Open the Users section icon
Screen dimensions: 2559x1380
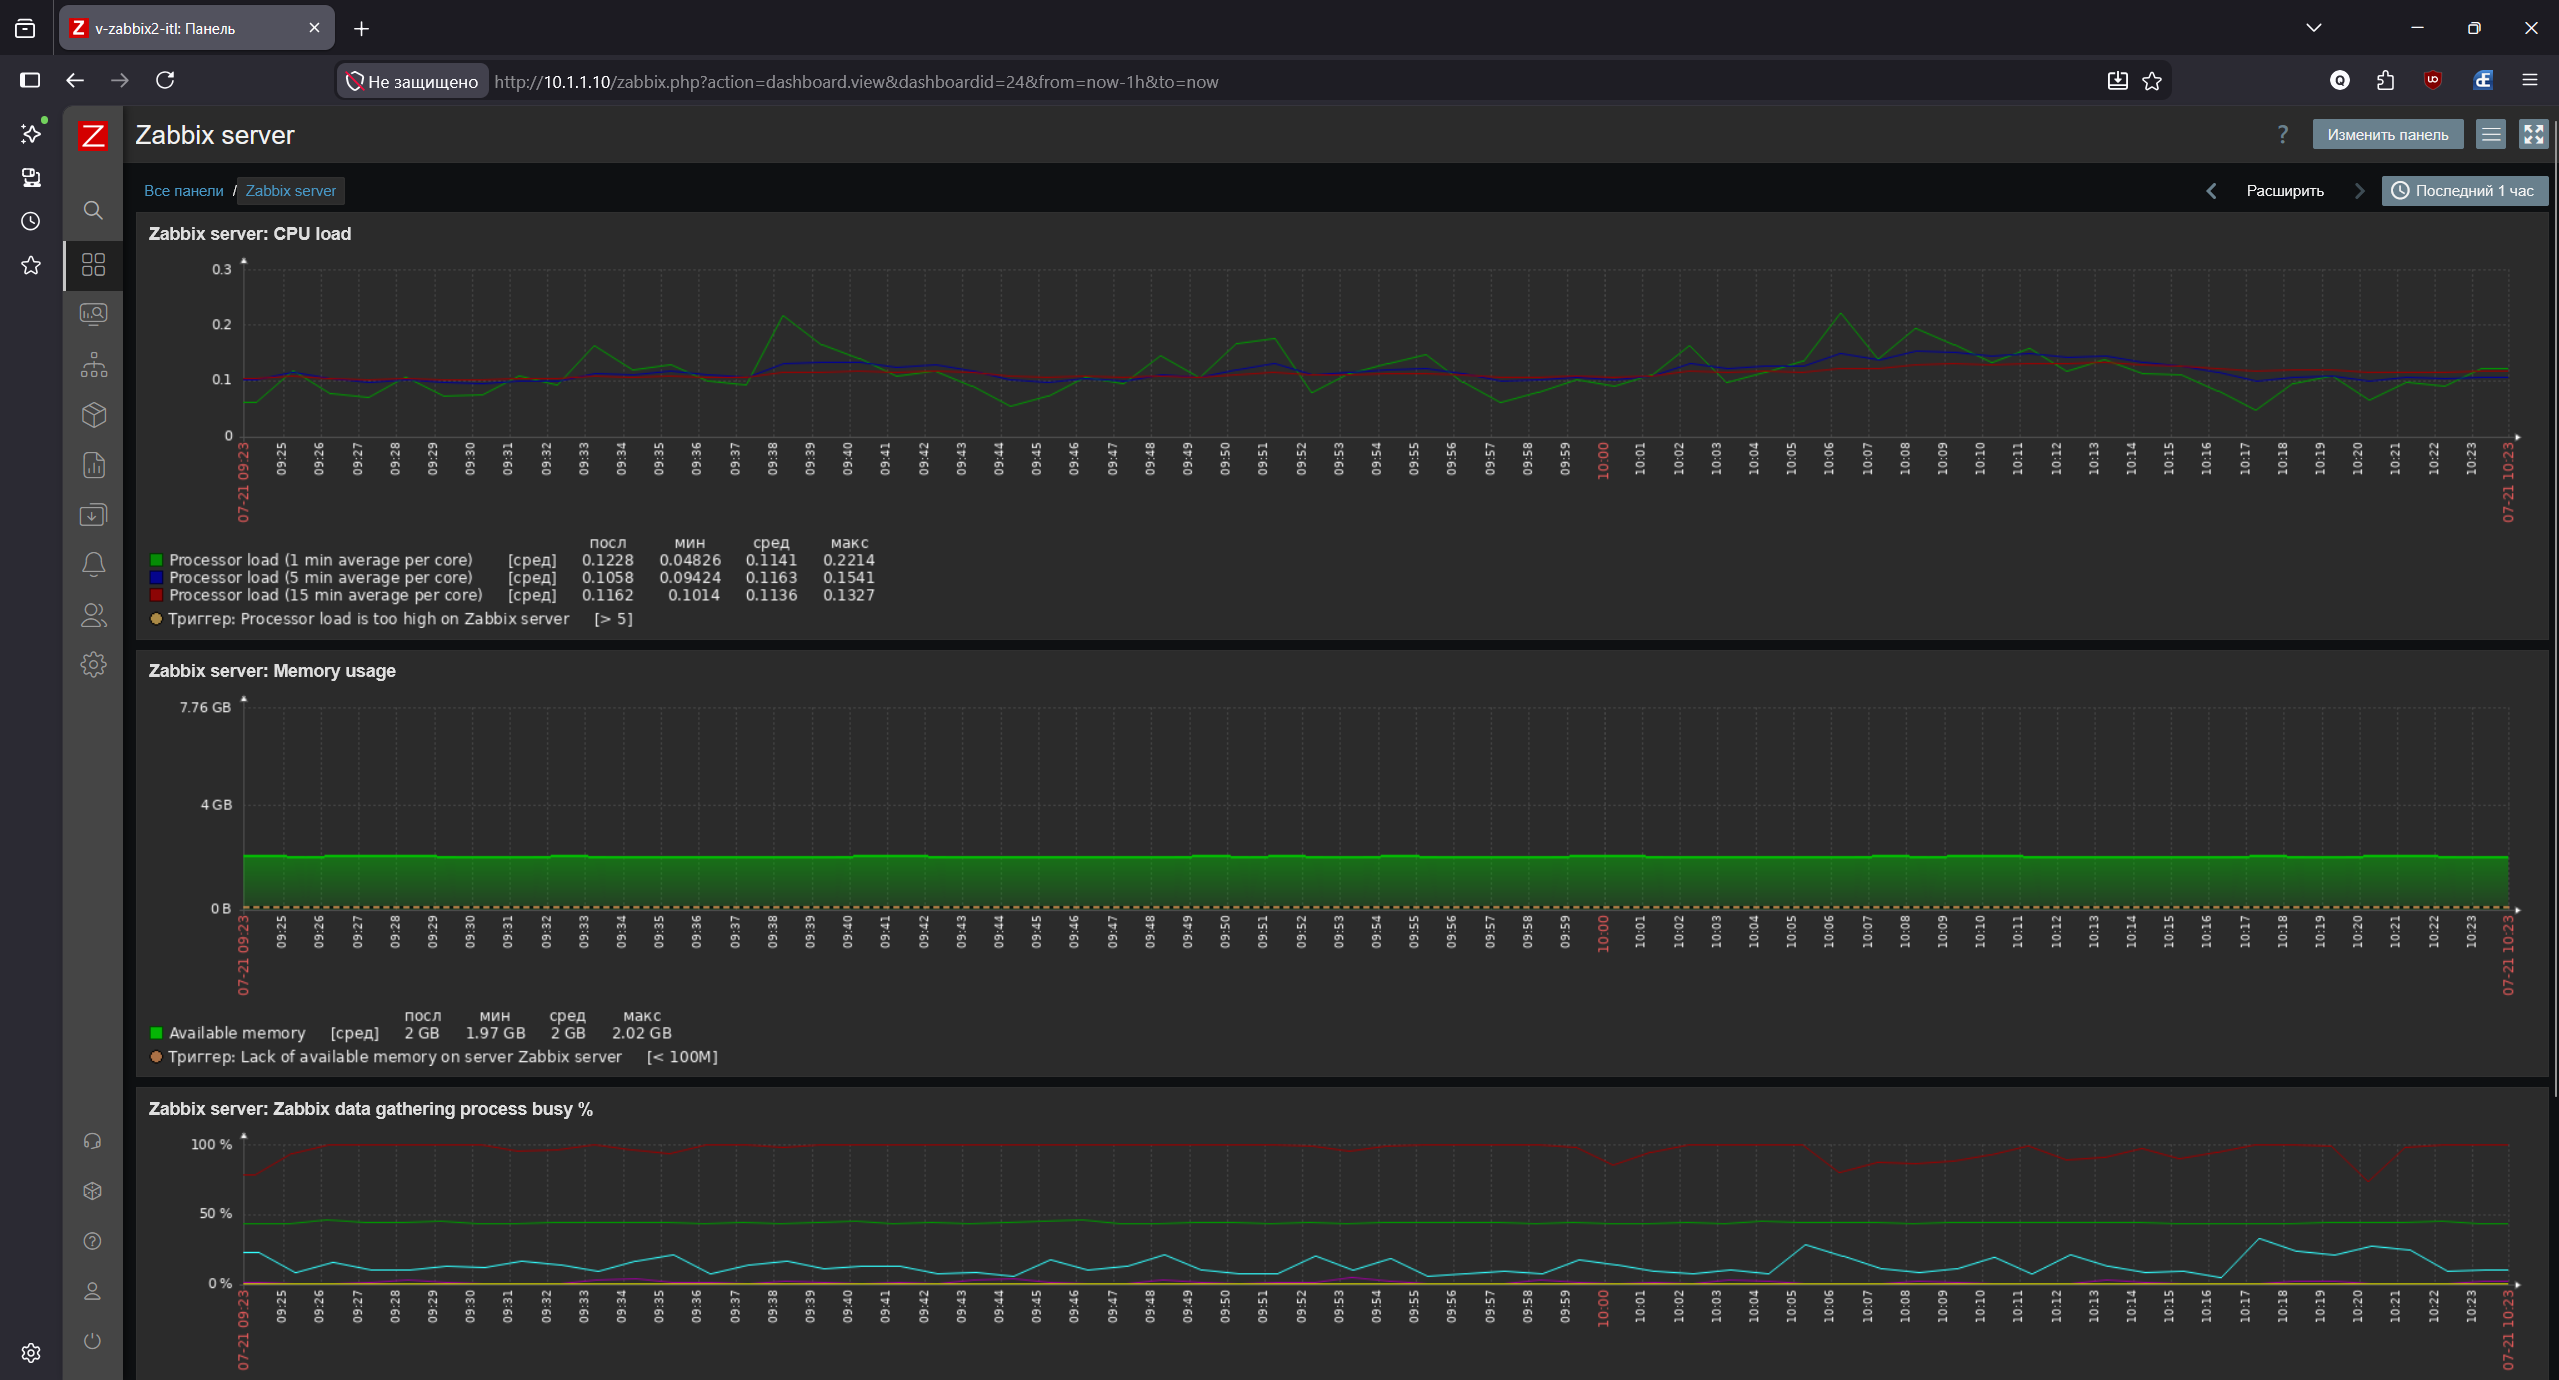(x=93, y=615)
